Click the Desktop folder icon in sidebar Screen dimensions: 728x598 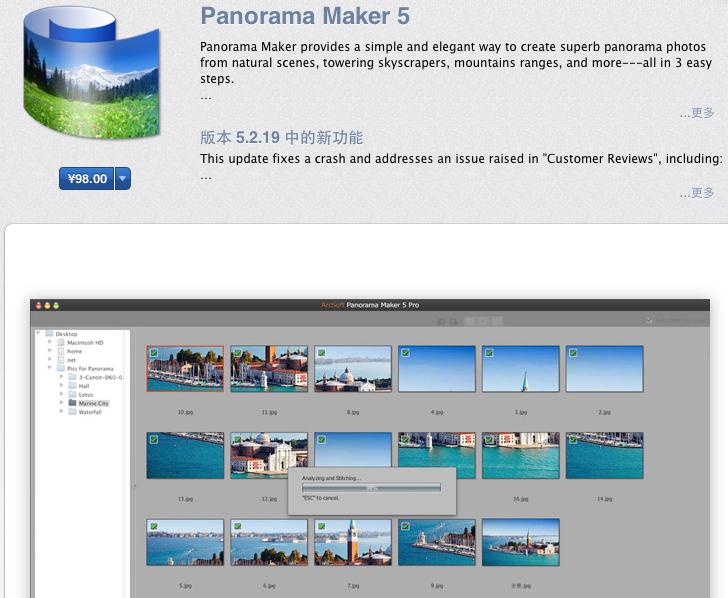pyautogui.click(x=49, y=334)
